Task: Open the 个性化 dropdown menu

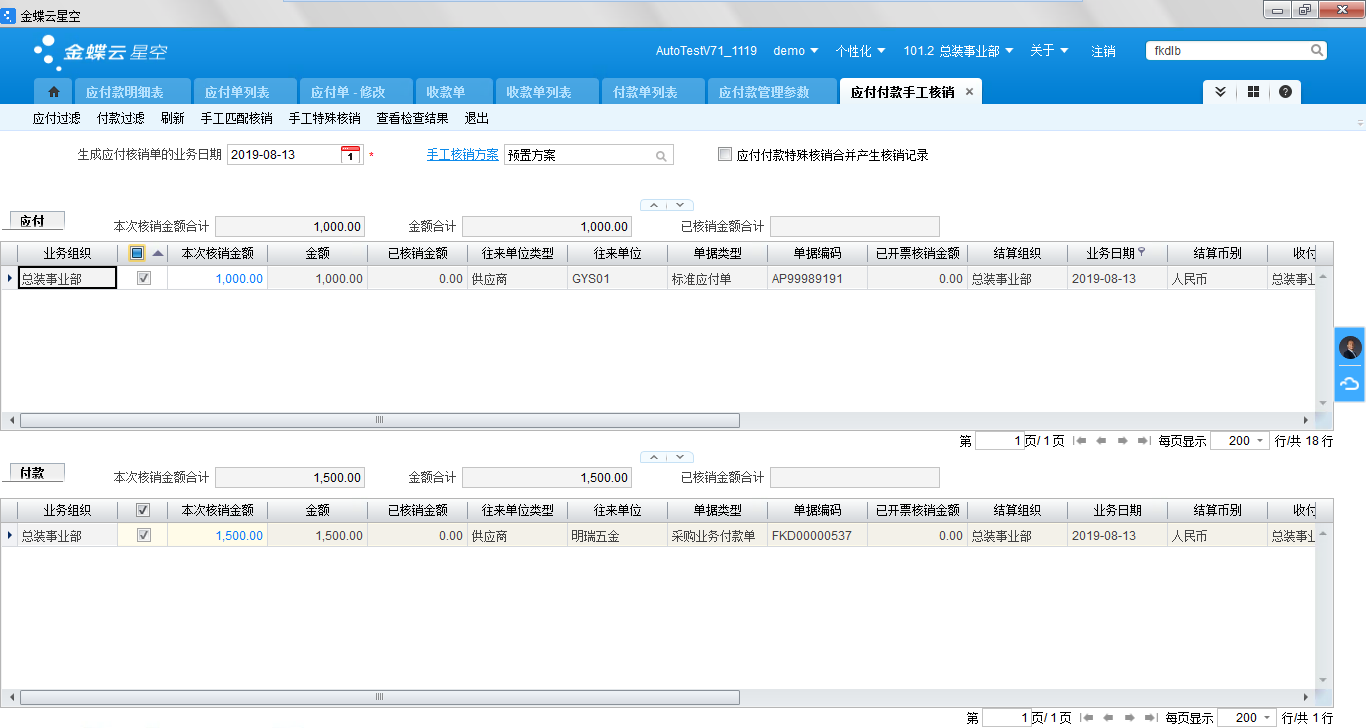Action: pos(860,51)
